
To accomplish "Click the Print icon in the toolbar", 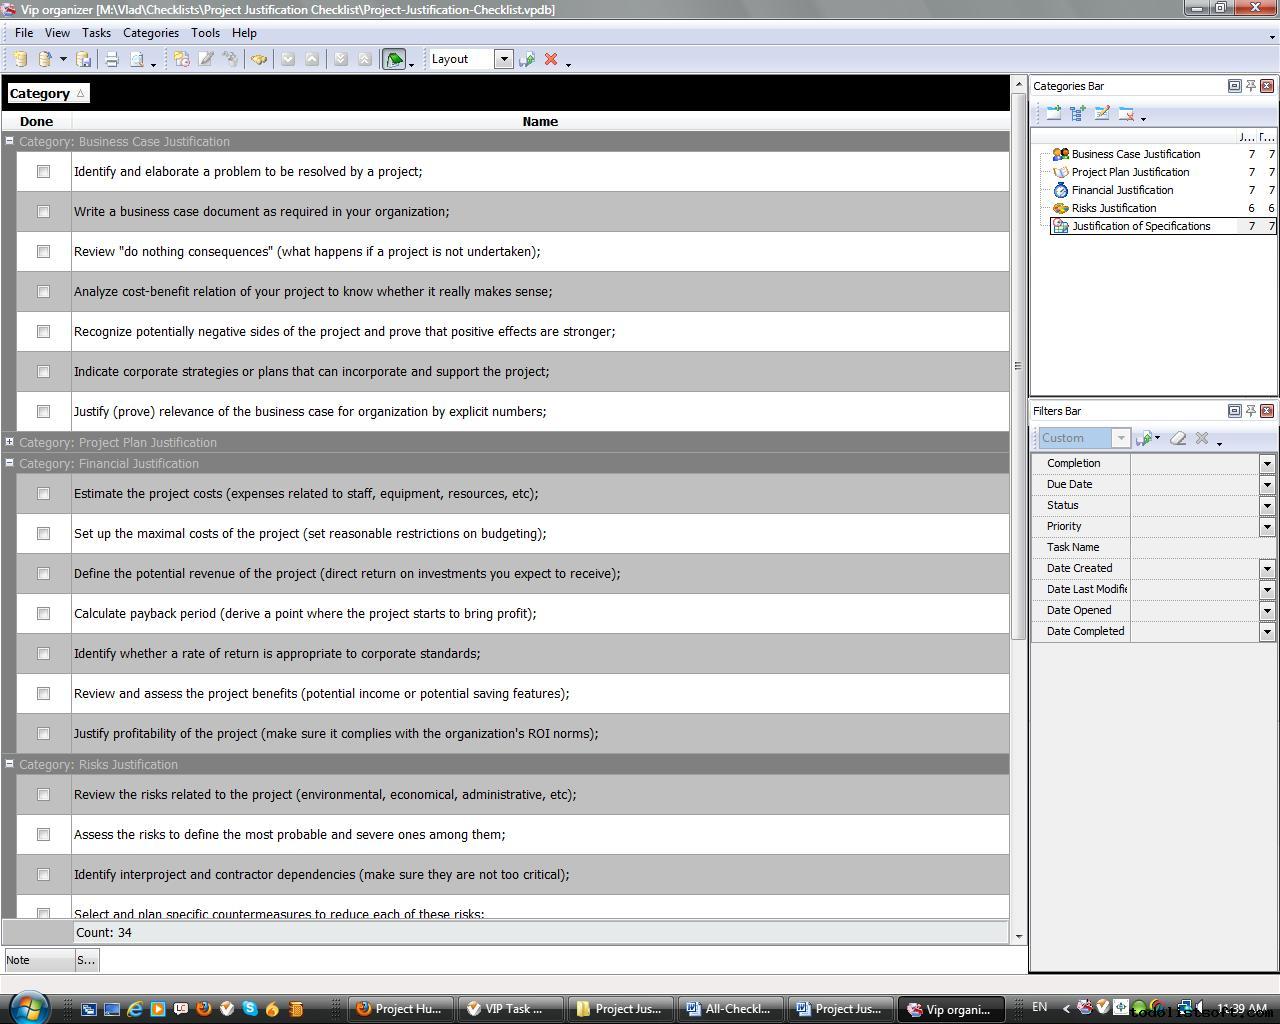I will [112, 60].
